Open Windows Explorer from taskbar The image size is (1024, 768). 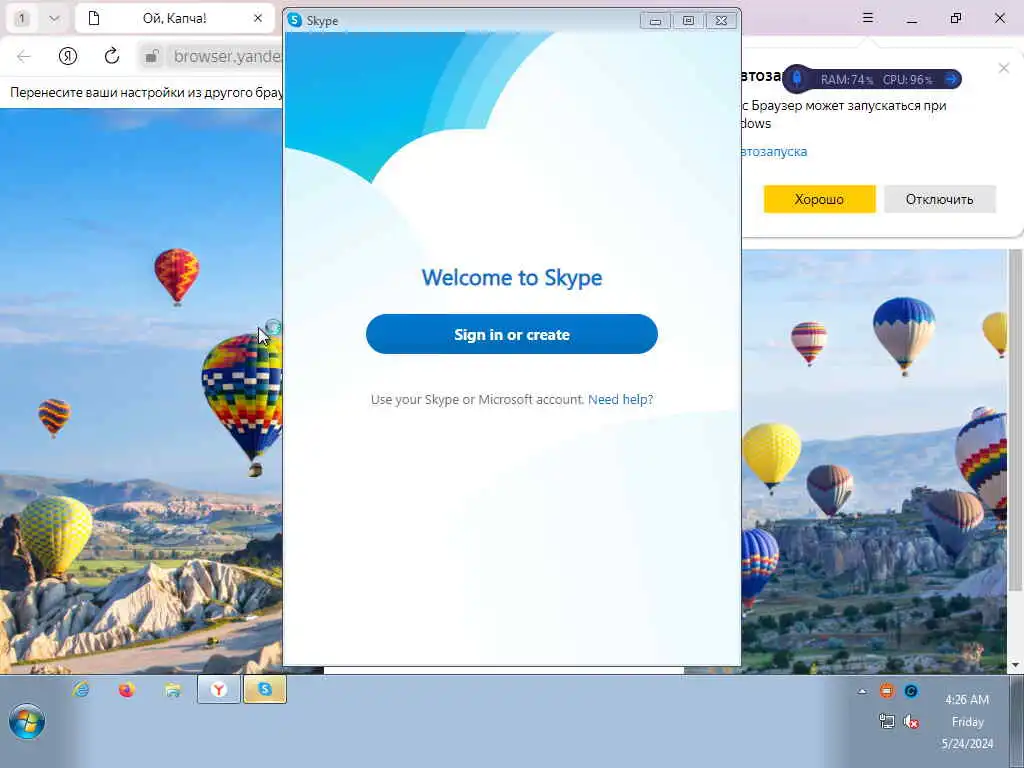click(x=172, y=689)
